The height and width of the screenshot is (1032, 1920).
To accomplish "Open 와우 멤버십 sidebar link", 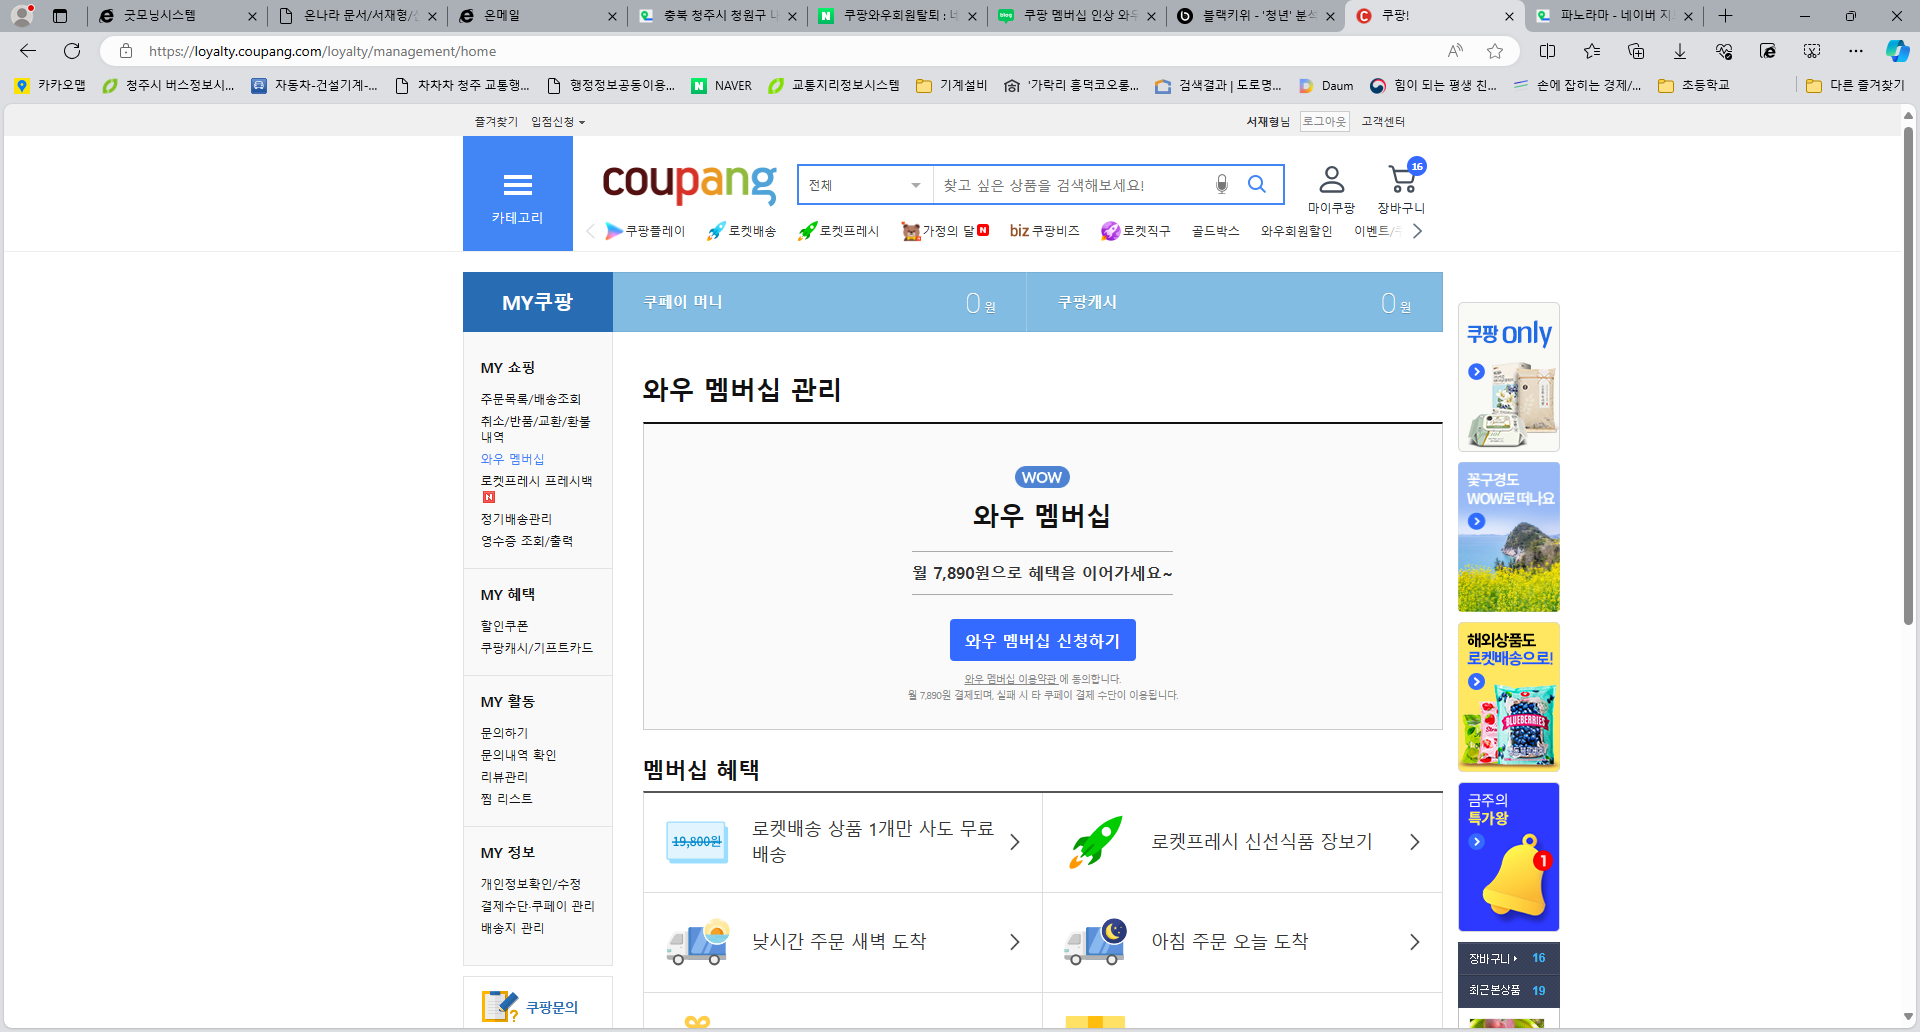I will [x=512, y=459].
